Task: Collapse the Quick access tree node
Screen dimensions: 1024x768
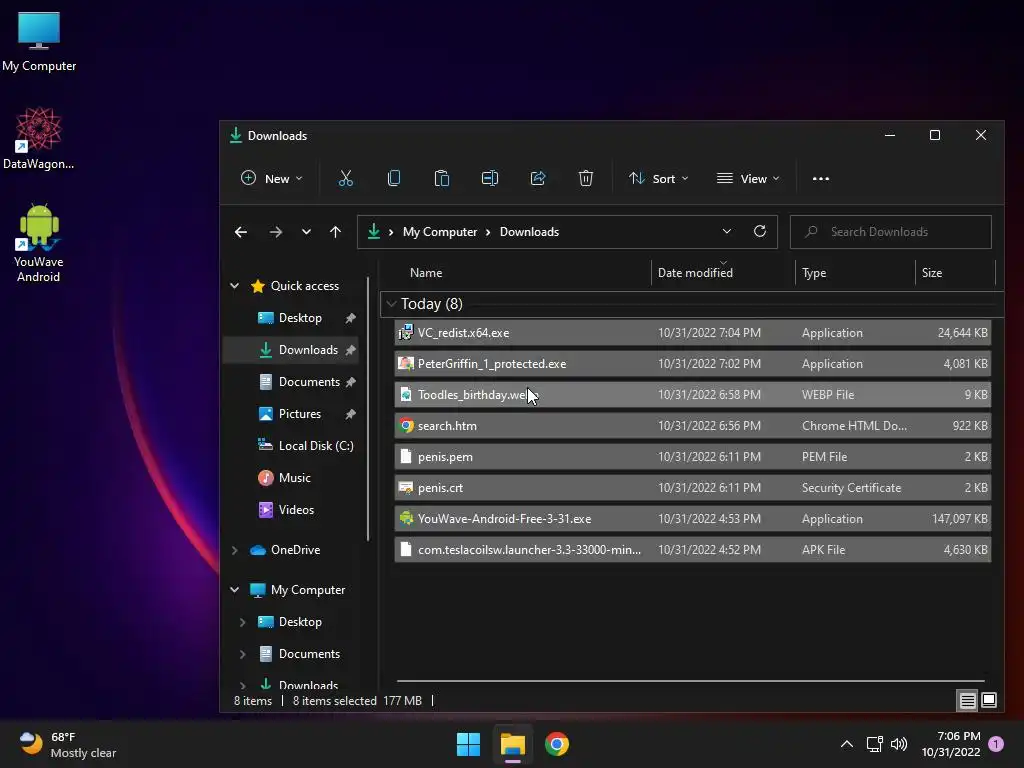Action: pyautogui.click(x=234, y=286)
